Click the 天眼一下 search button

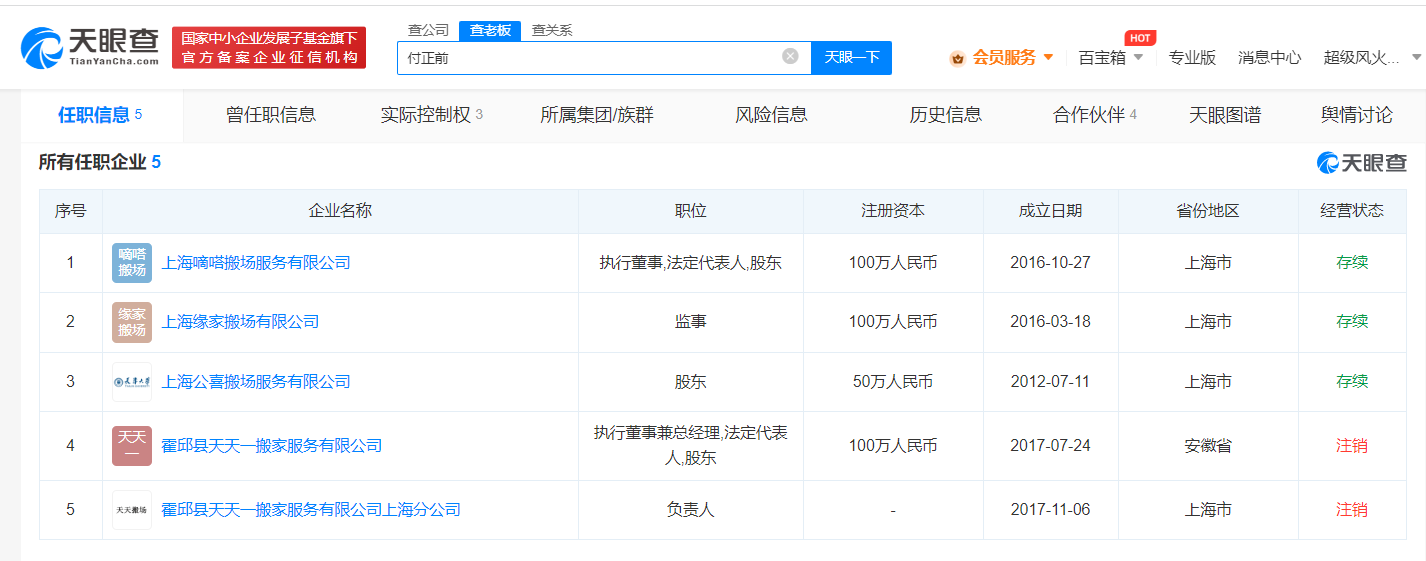coord(851,57)
